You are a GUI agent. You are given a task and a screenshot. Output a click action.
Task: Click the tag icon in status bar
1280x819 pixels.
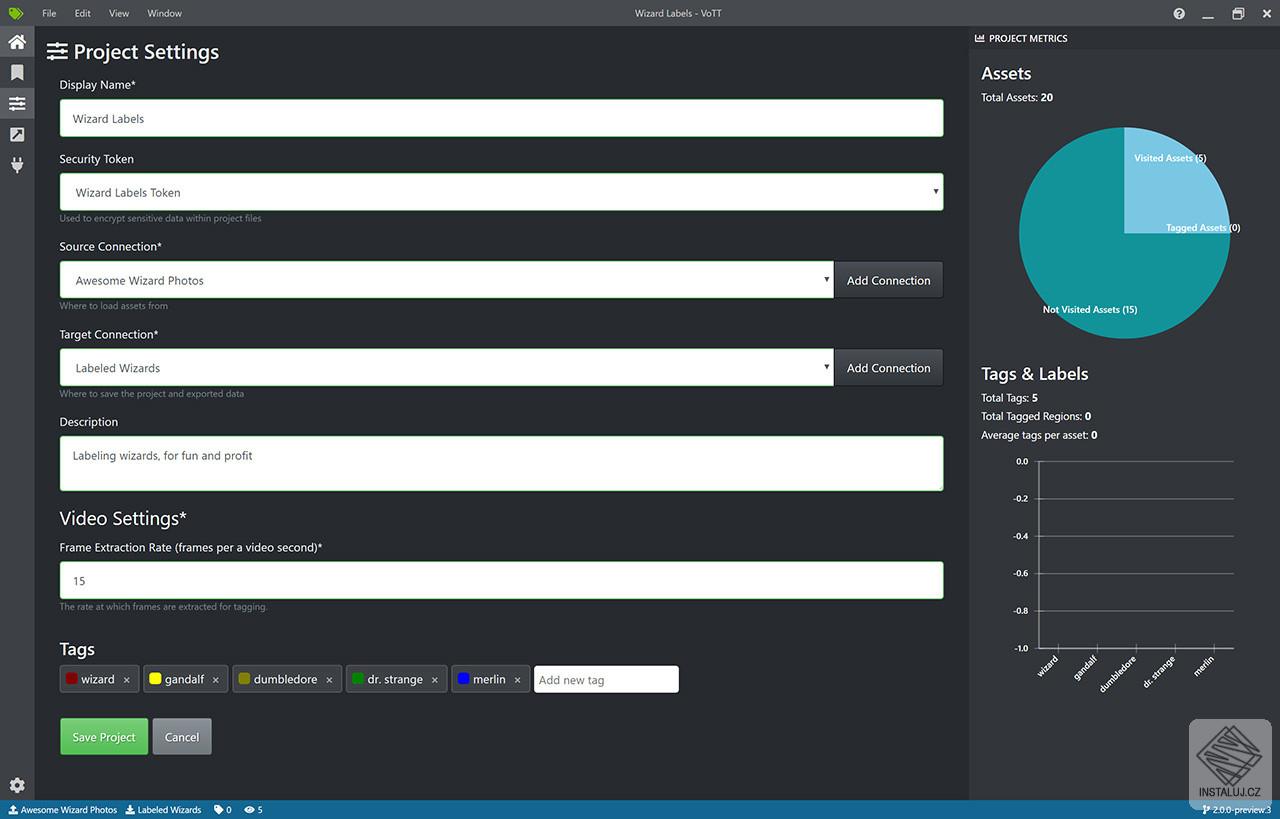coord(219,810)
